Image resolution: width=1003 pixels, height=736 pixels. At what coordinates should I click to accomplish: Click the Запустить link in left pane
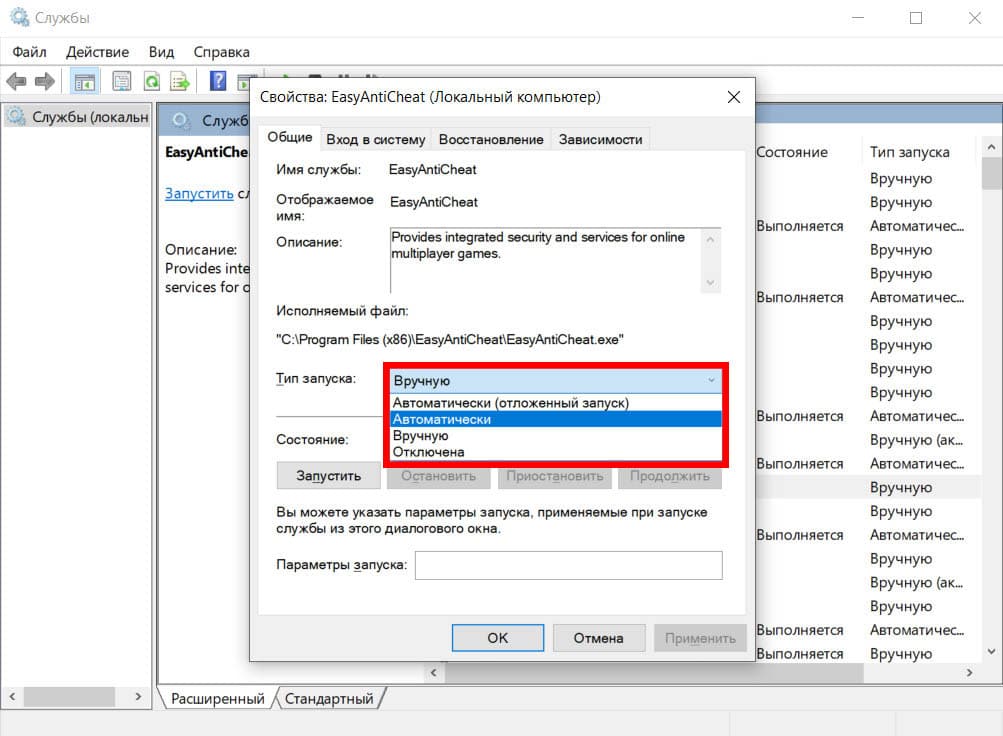click(x=199, y=194)
